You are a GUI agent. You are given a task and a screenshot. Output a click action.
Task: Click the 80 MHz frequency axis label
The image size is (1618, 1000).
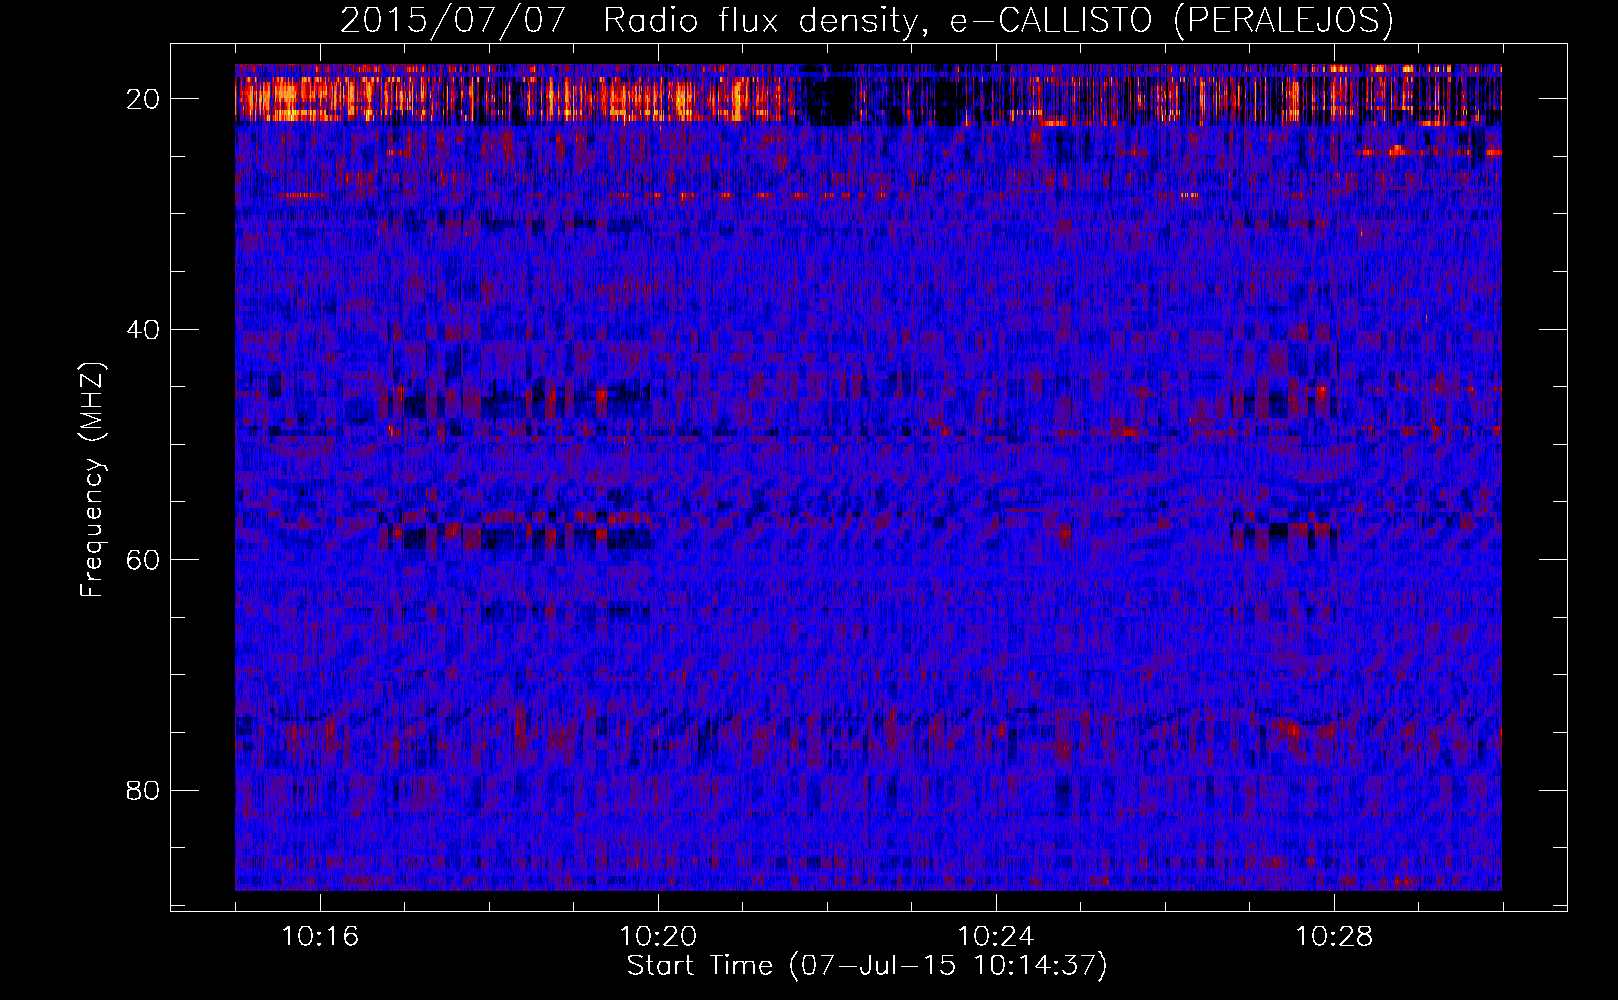143,790
